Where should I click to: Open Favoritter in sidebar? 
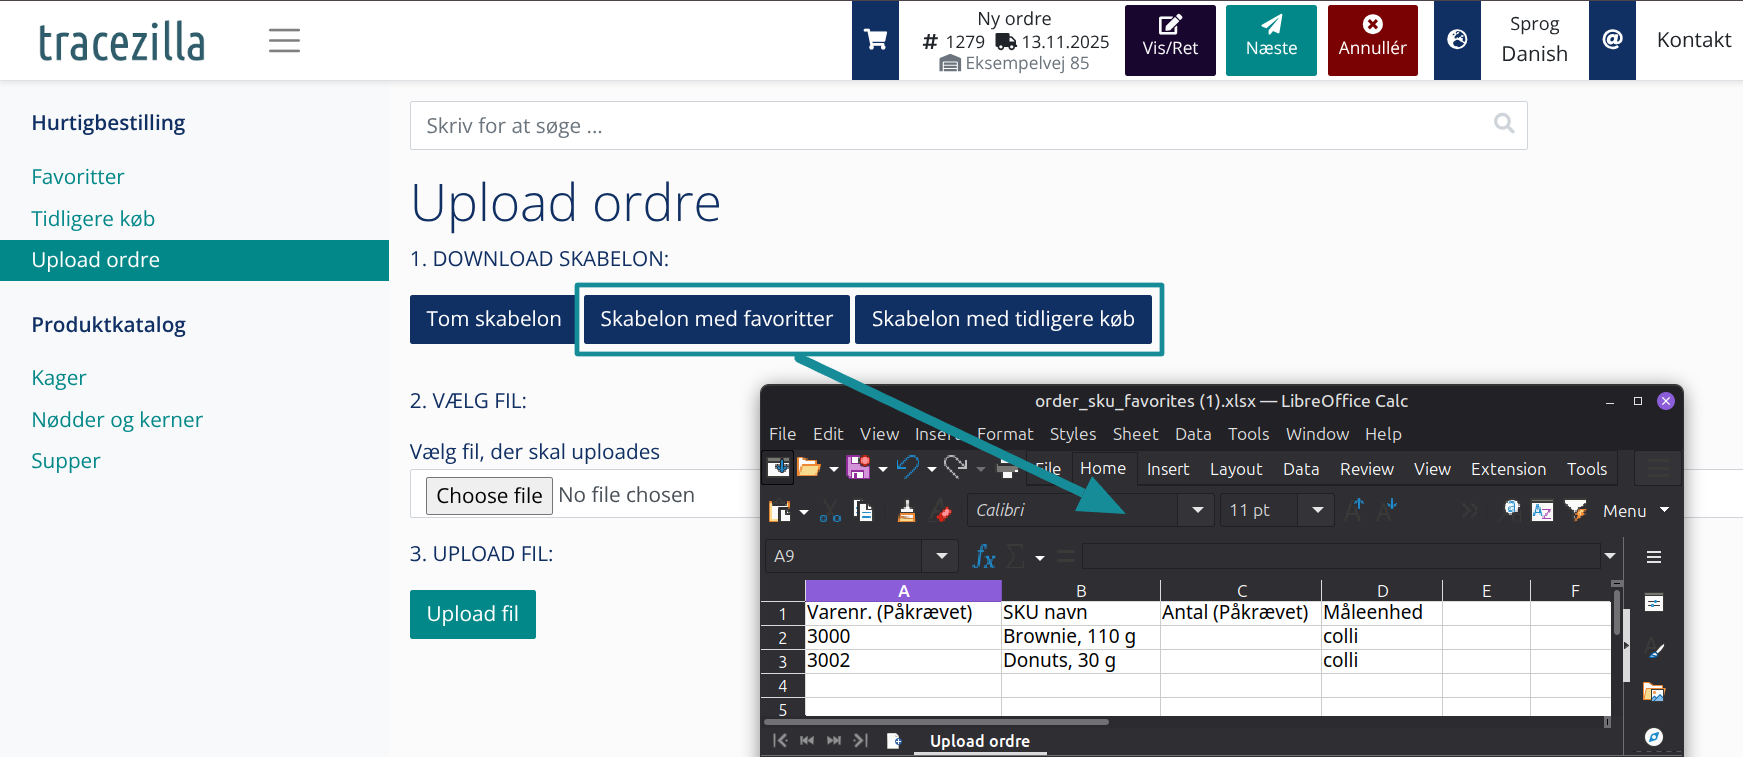pyautogui.click(x=78, y=177)
